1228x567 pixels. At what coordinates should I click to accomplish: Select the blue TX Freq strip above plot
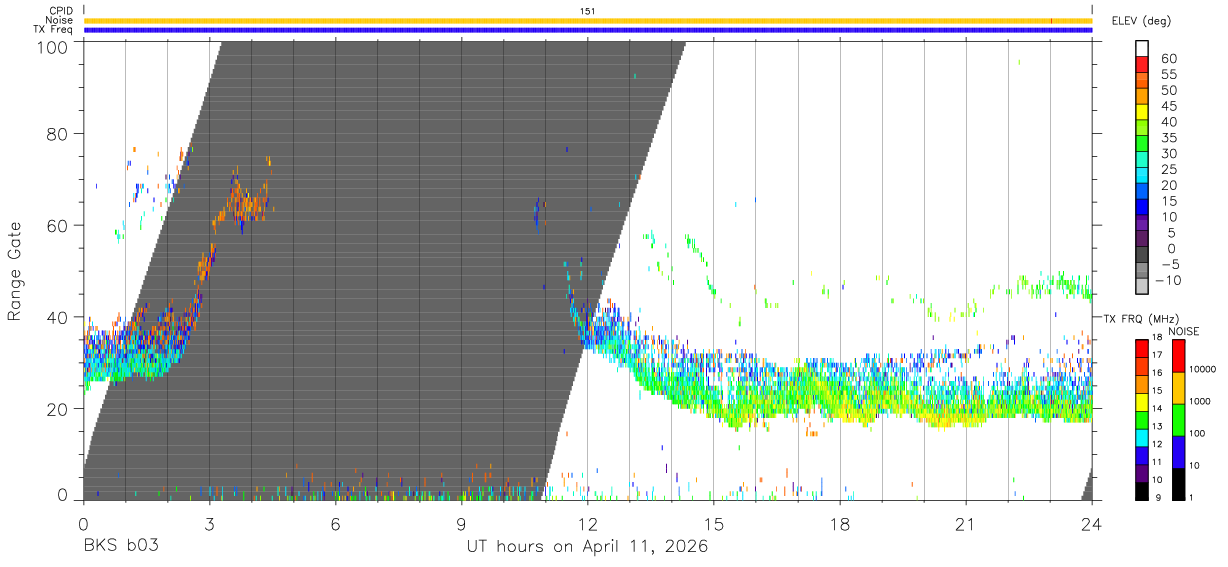(588, 30)
